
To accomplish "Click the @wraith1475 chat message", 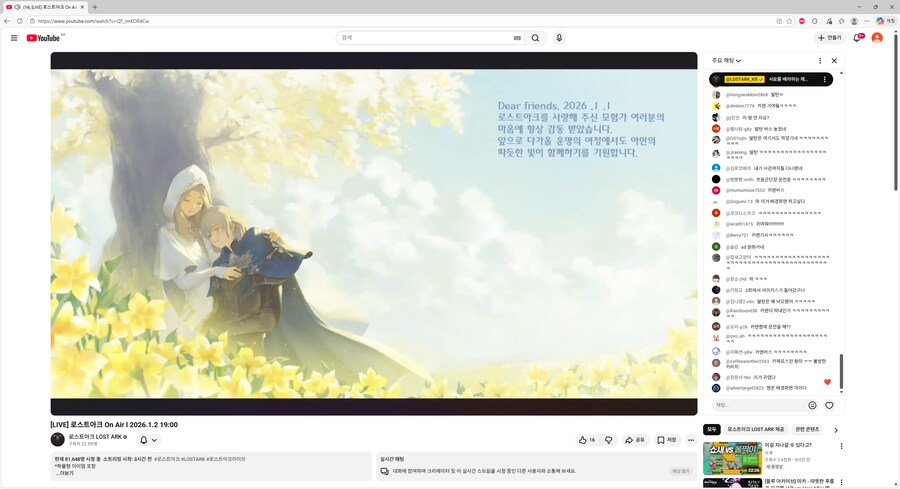I will (x=771, y=224).
